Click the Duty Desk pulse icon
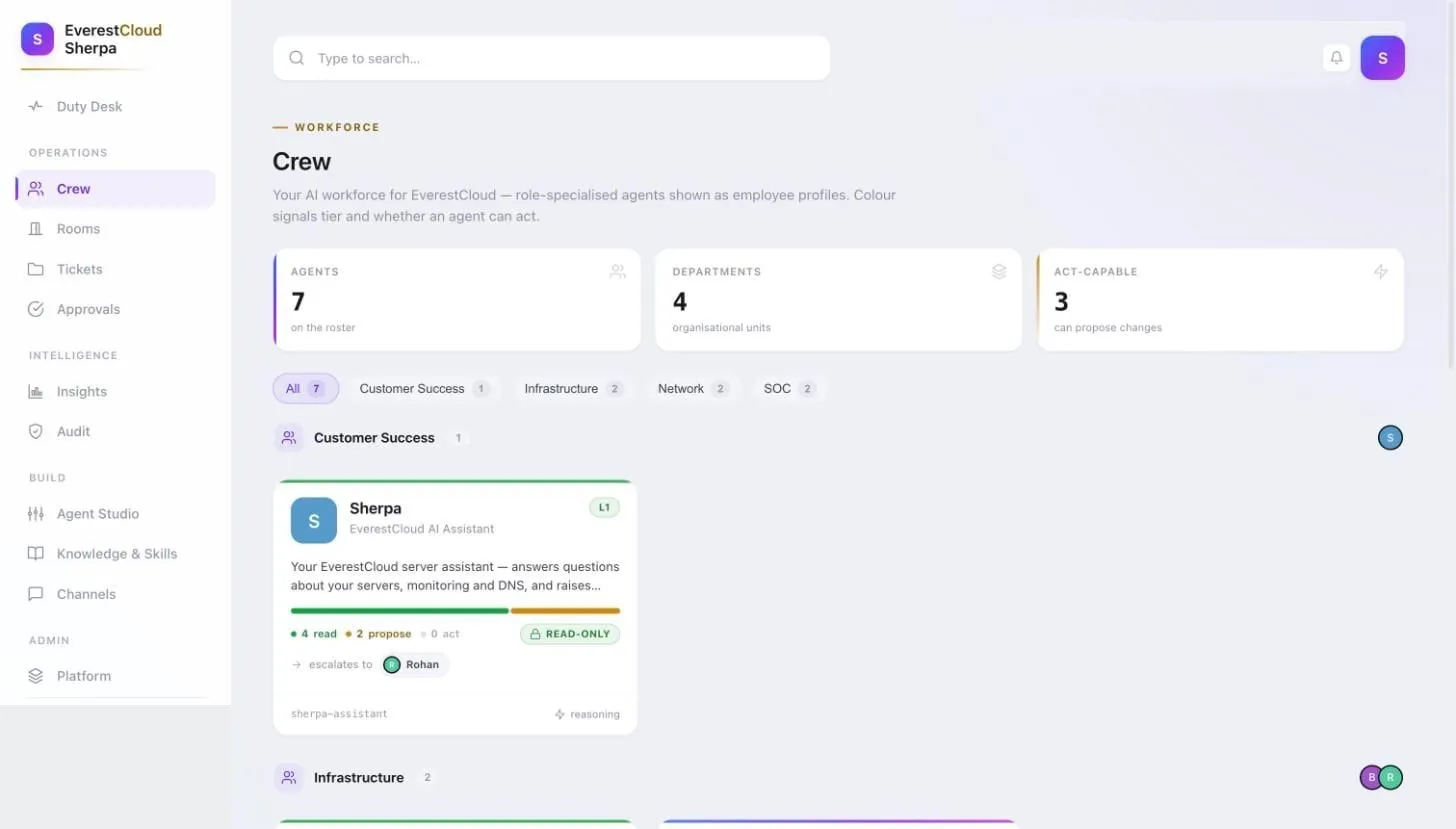1456x829 pixels. click(x=36, y=106)
